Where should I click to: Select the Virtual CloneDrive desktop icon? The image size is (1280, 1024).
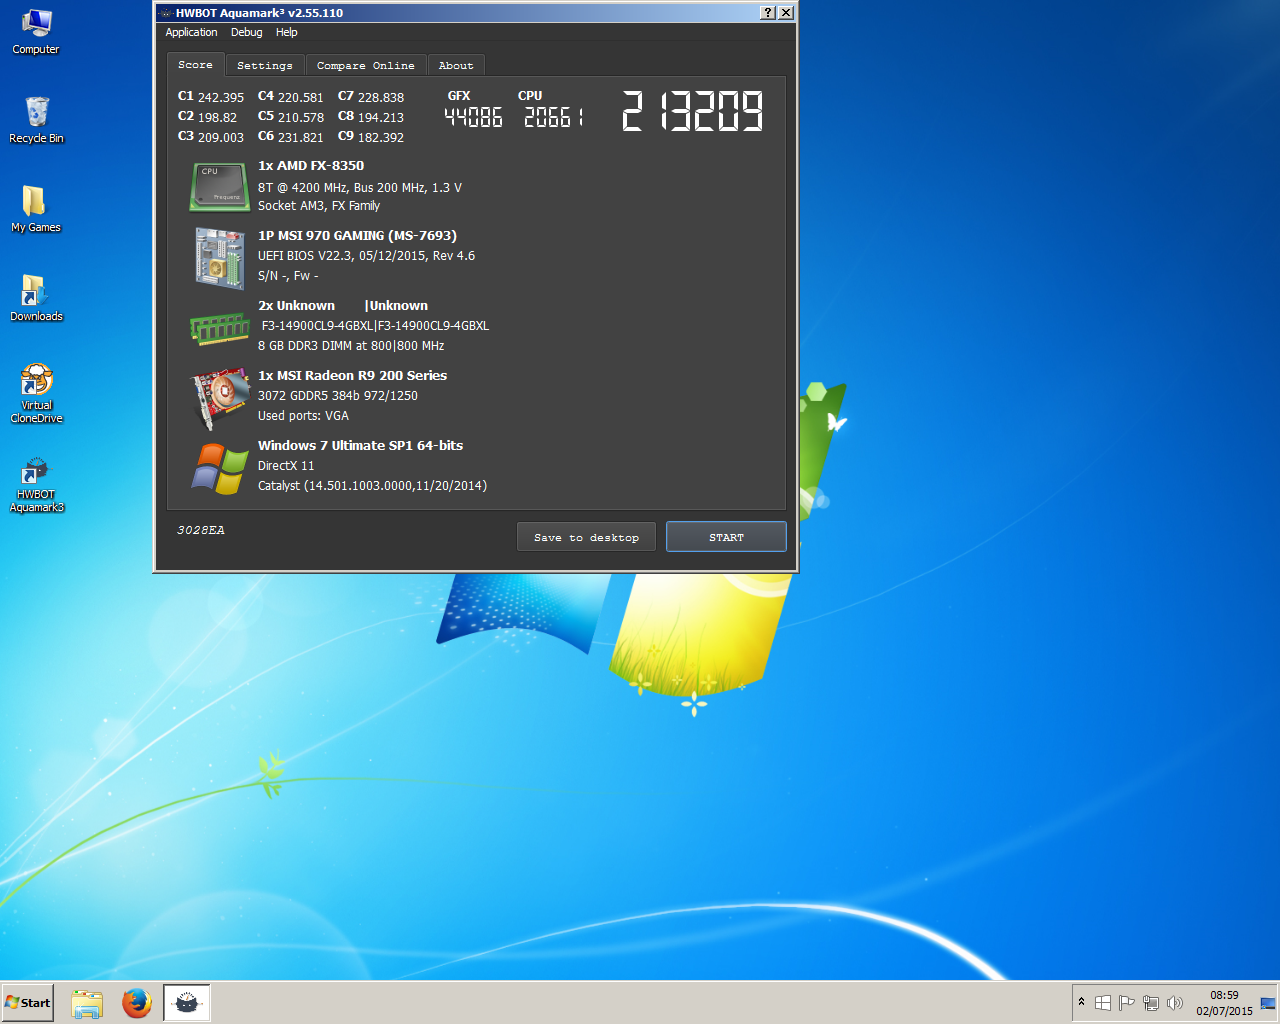36,394
